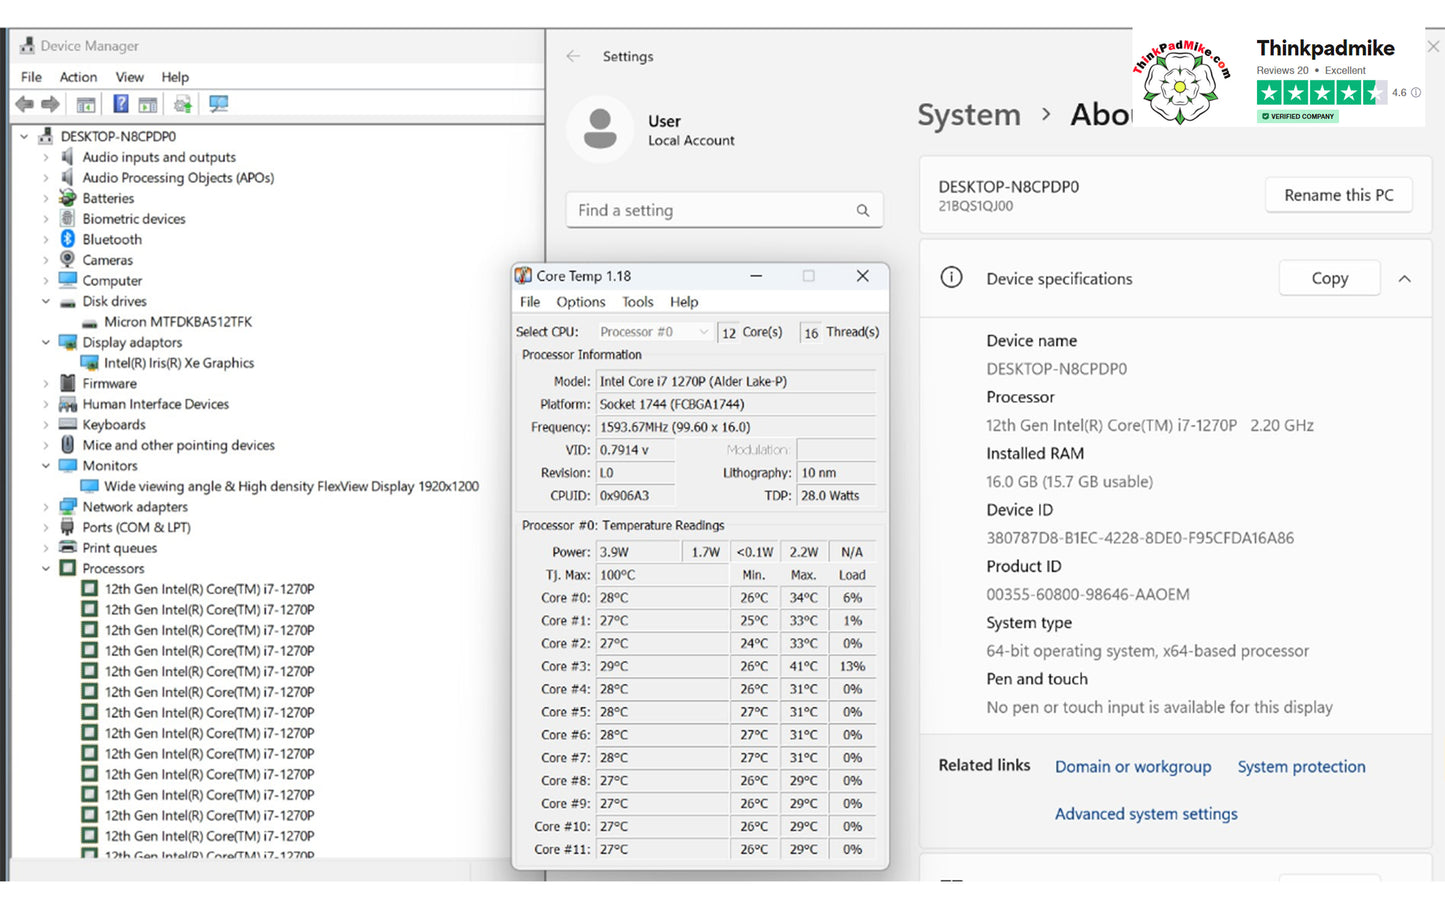Screen dimensions: 1445x908
Task: Open Device Manager View menu
Action: 129,77
